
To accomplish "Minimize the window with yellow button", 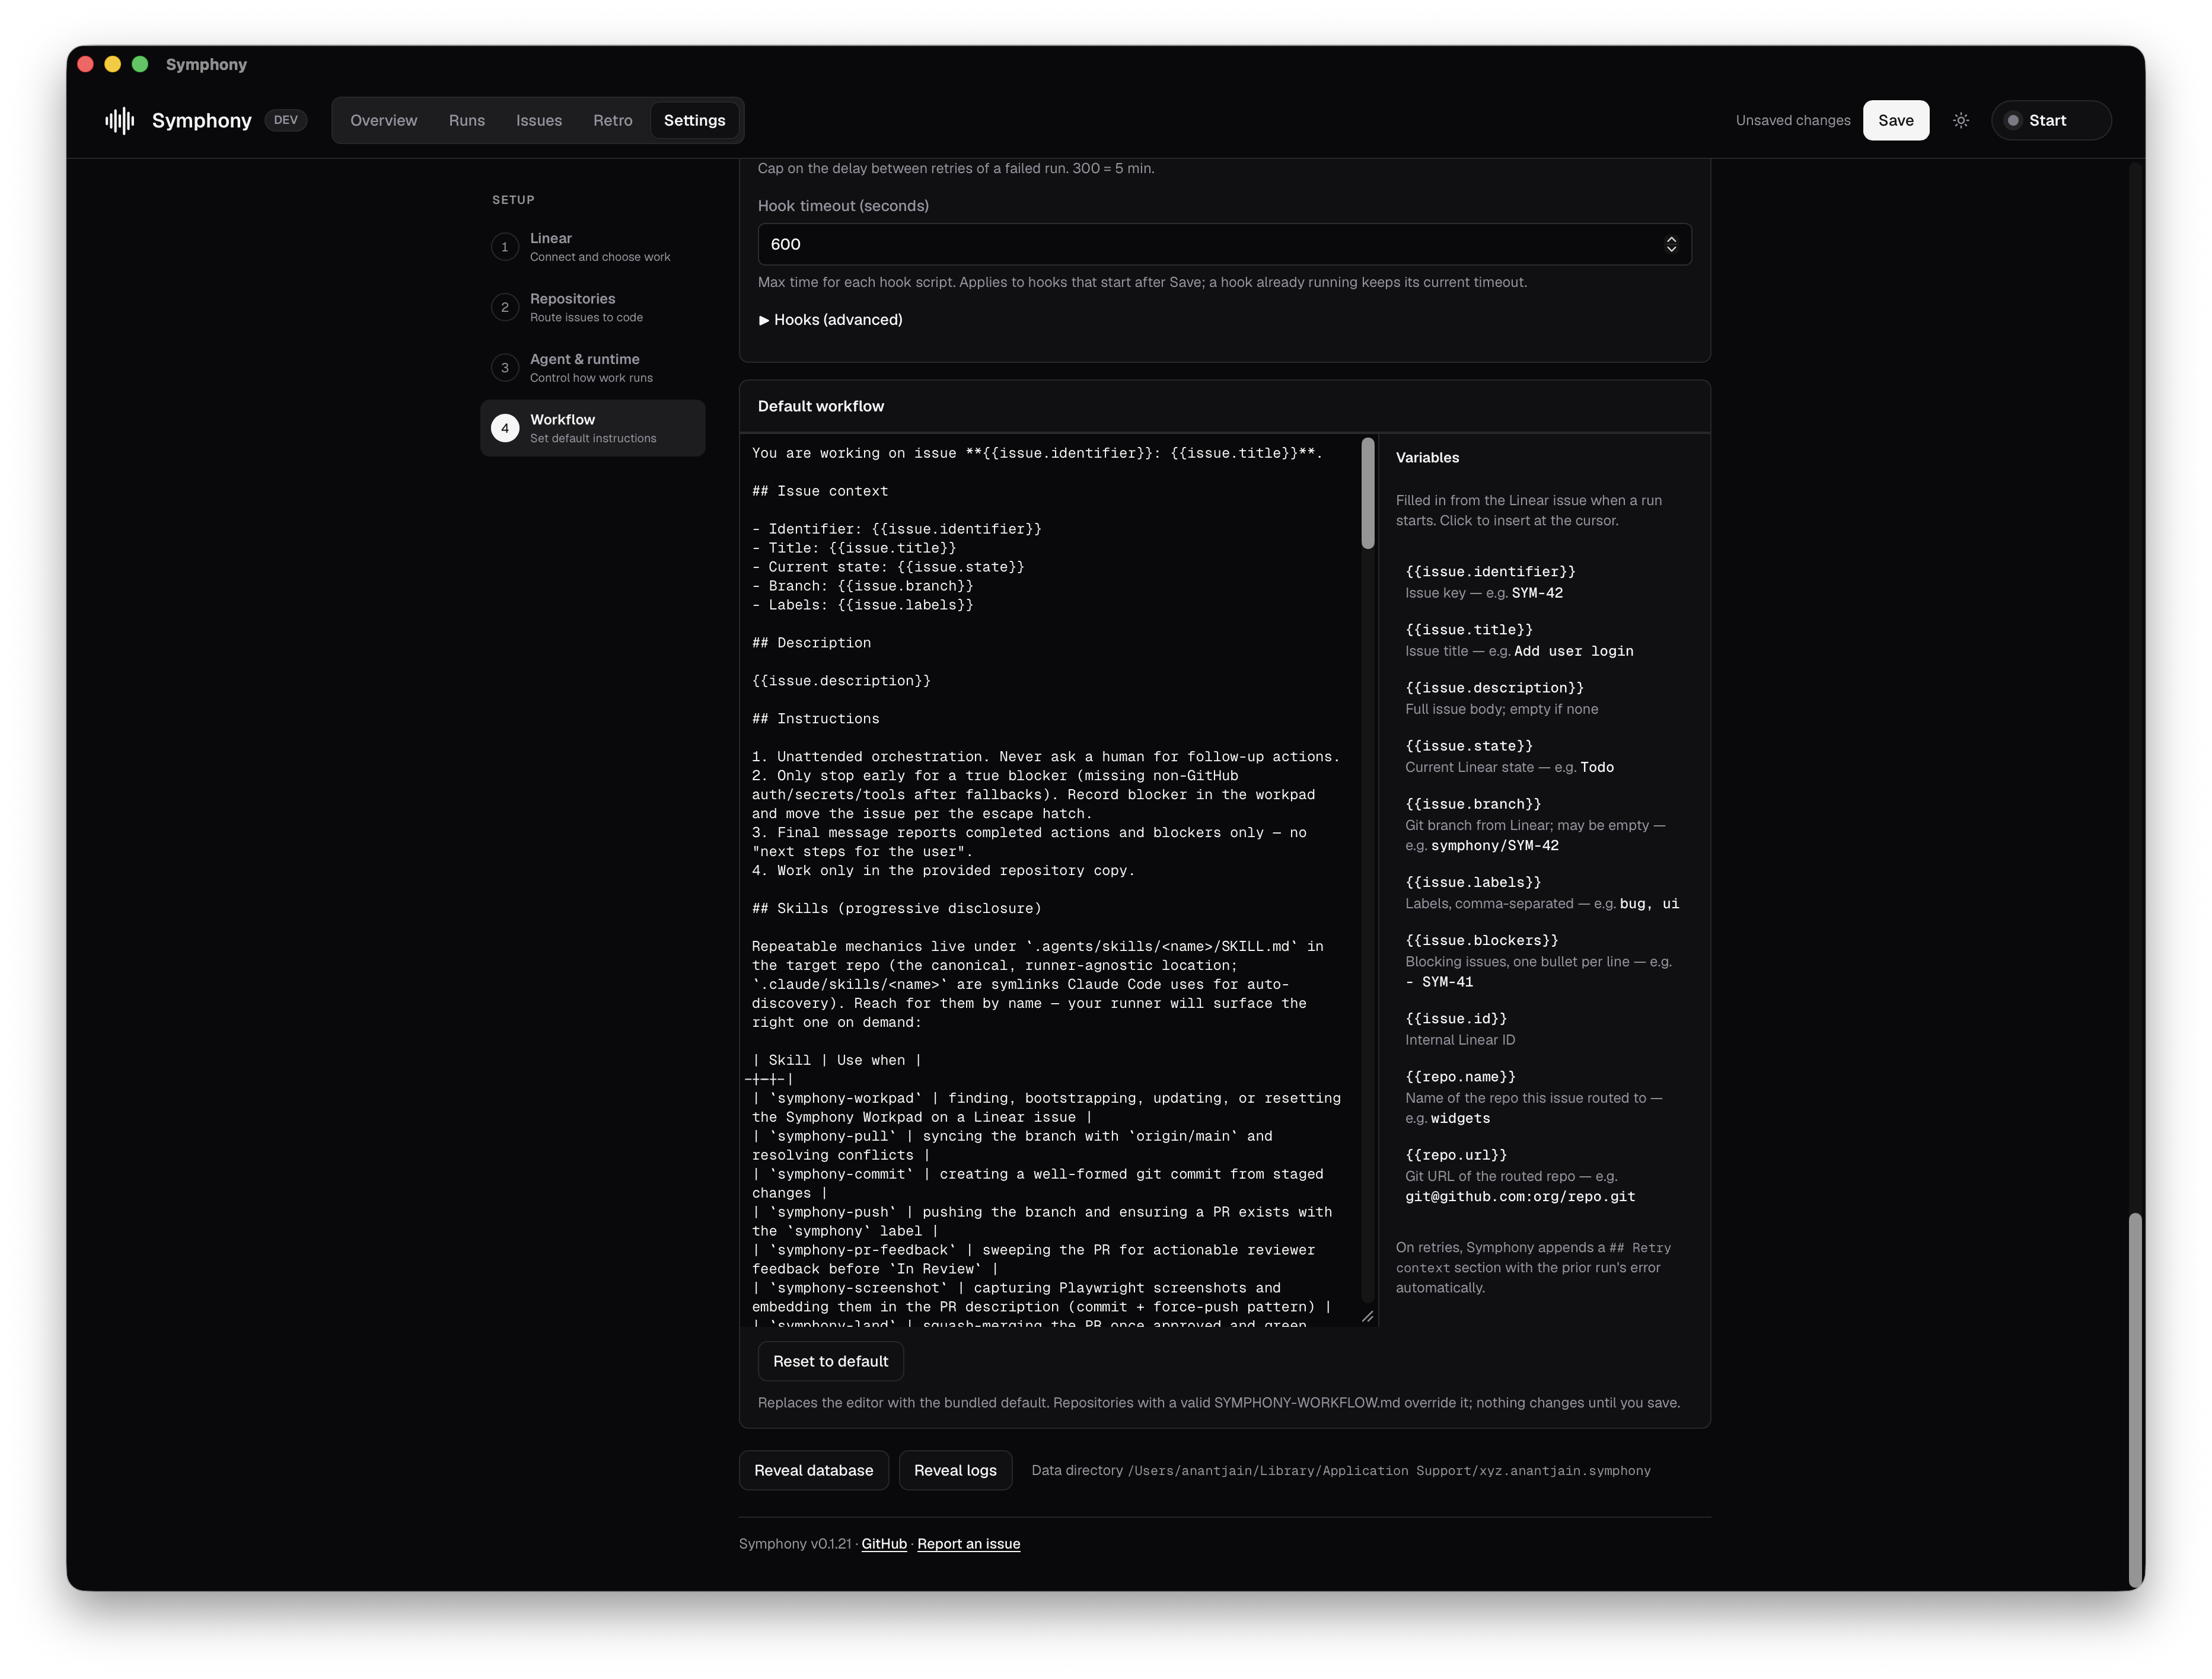I will point(113,64).
